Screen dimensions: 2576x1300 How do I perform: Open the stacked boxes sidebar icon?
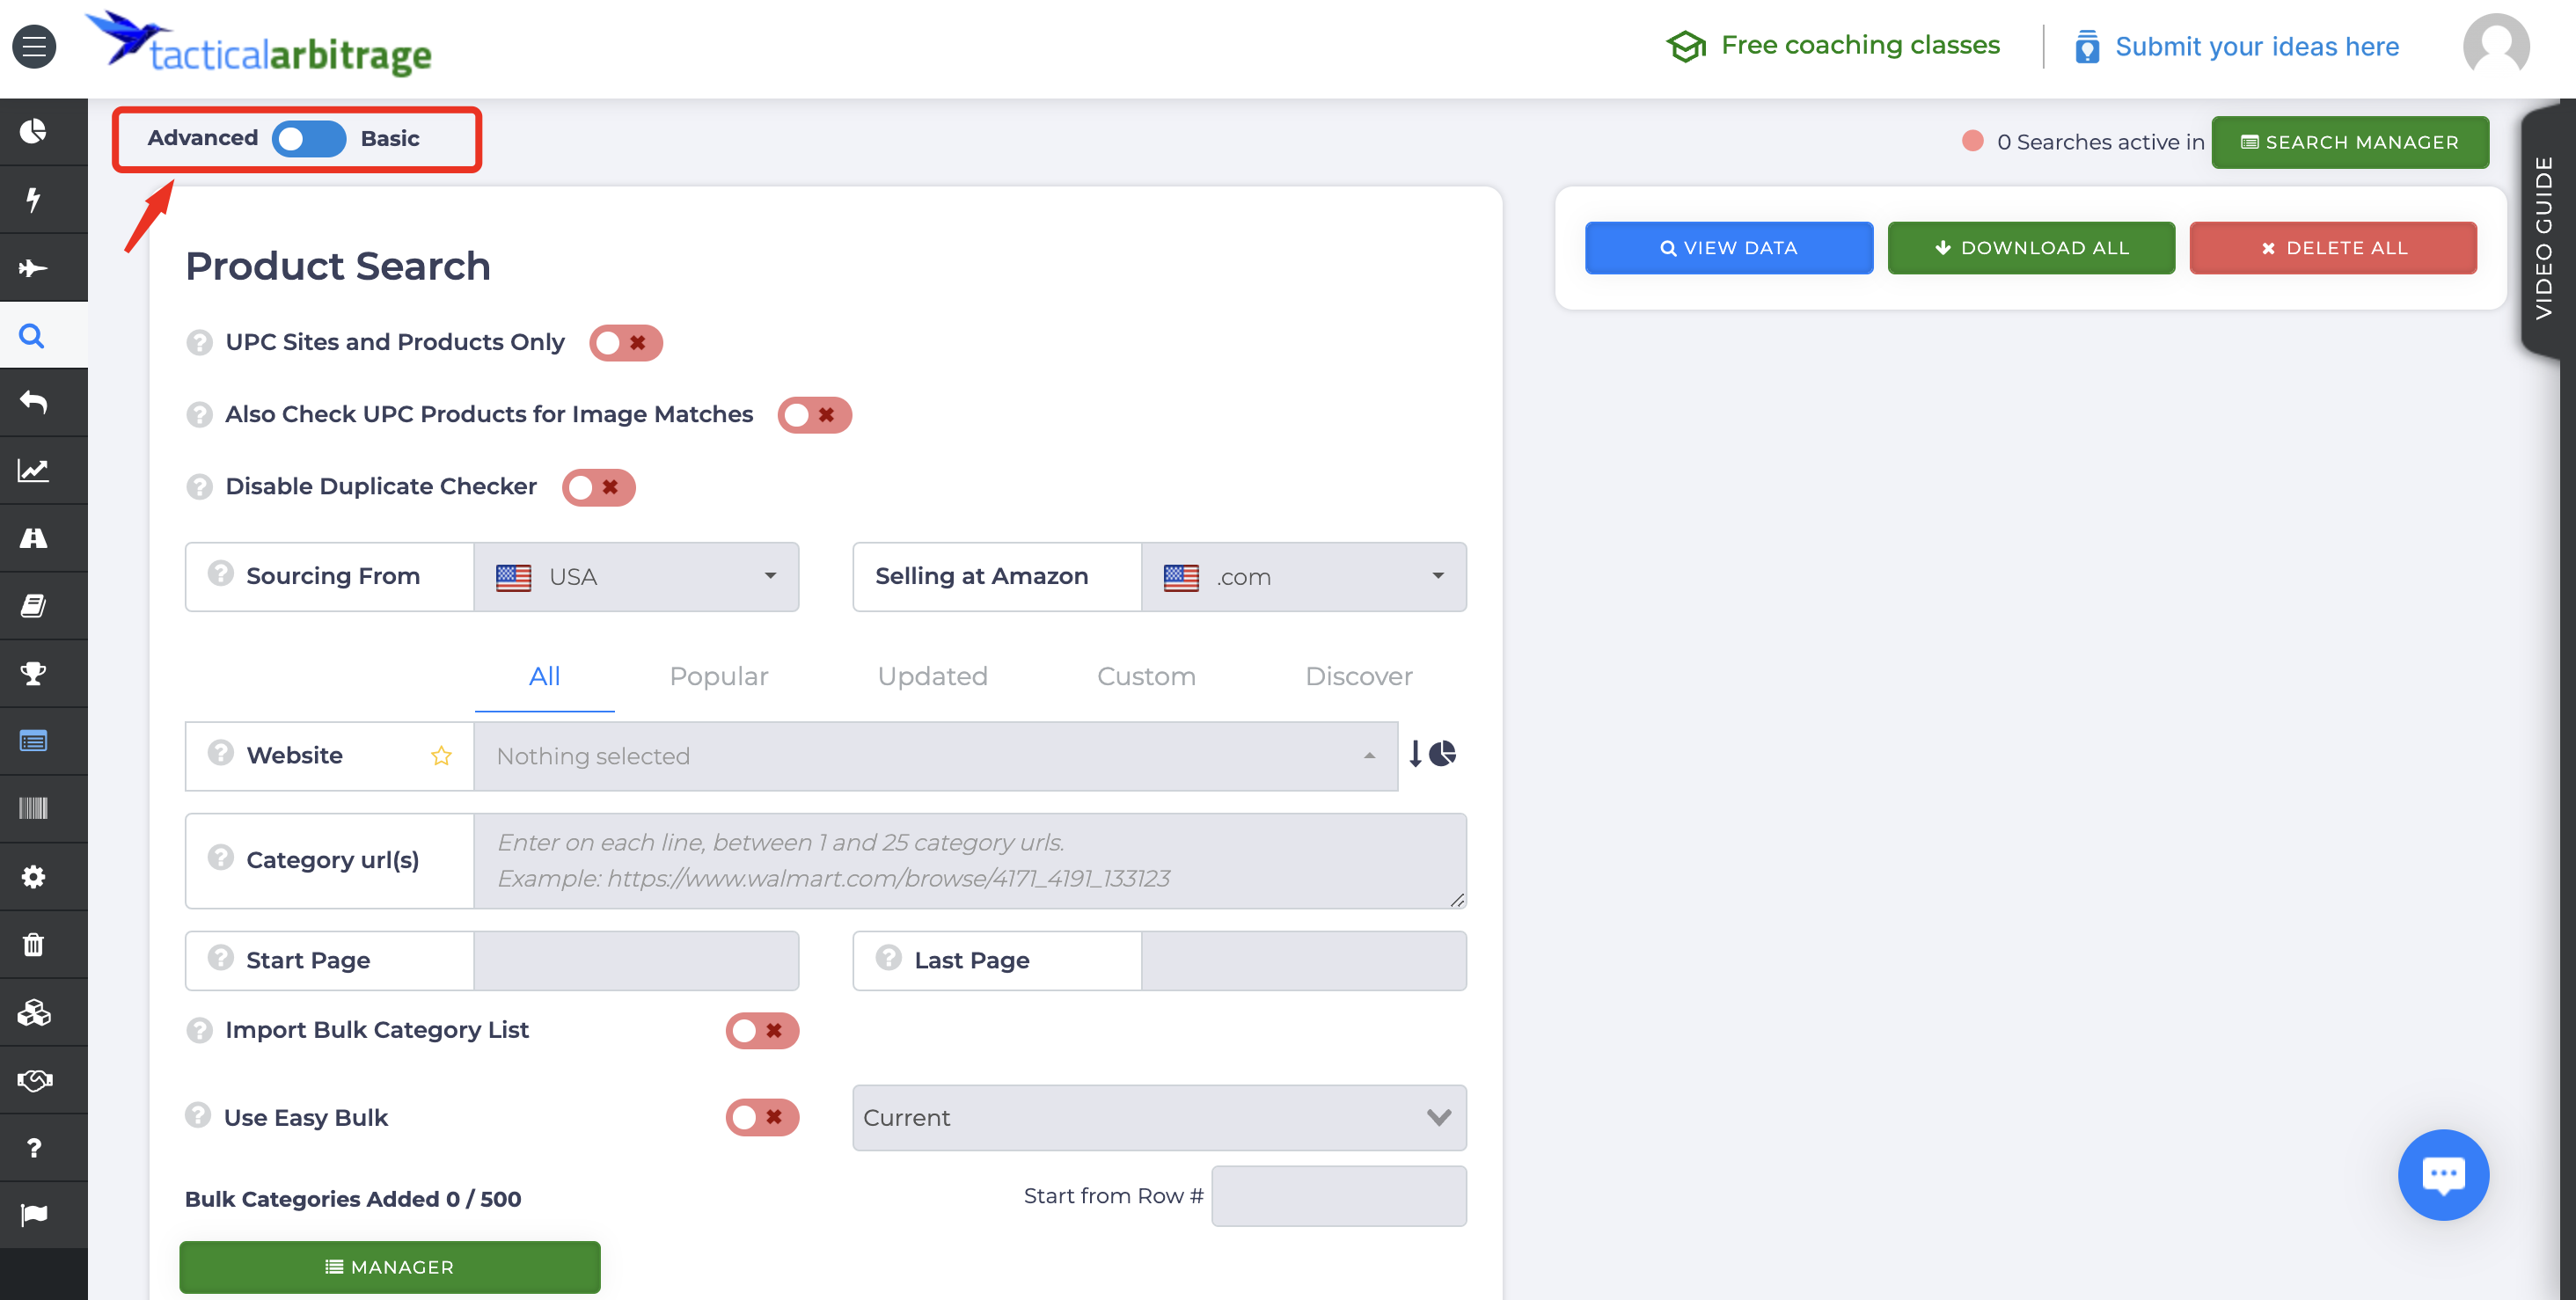(34, 1012)
